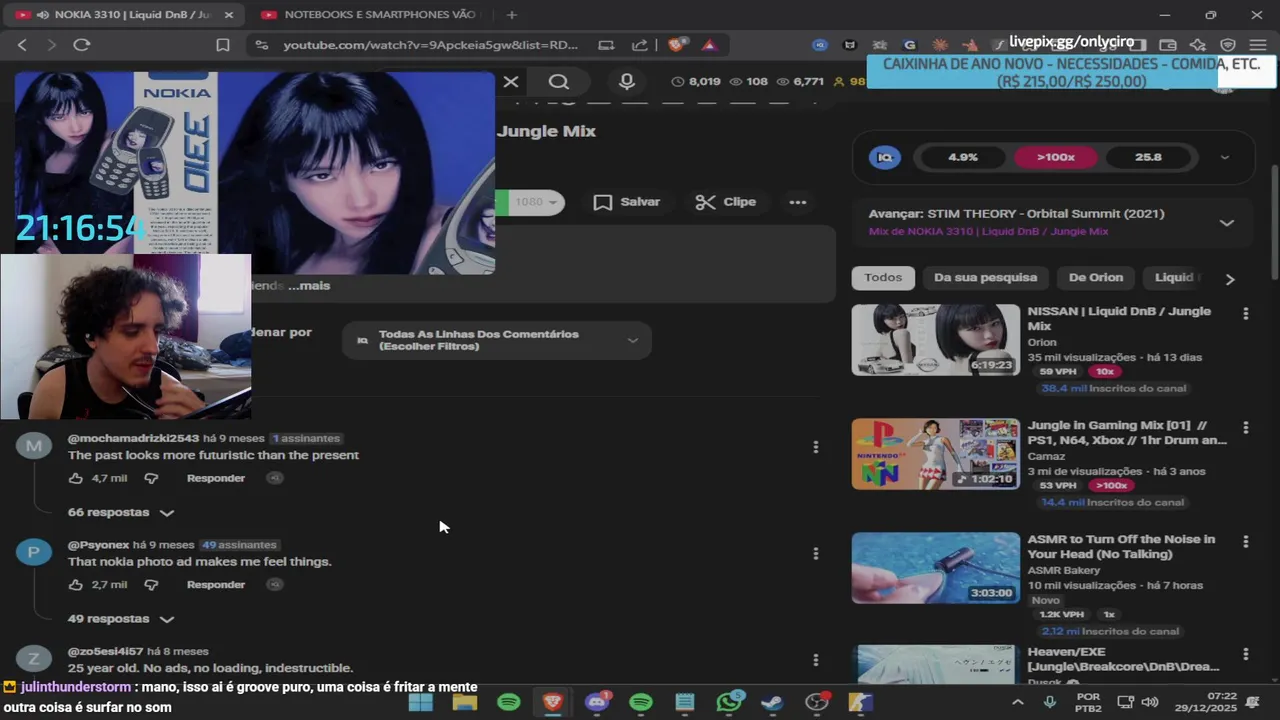This screenshot has height=720, width=1280.
Task: Show hidden tray icons chevron
Action: click(1018, 702)
